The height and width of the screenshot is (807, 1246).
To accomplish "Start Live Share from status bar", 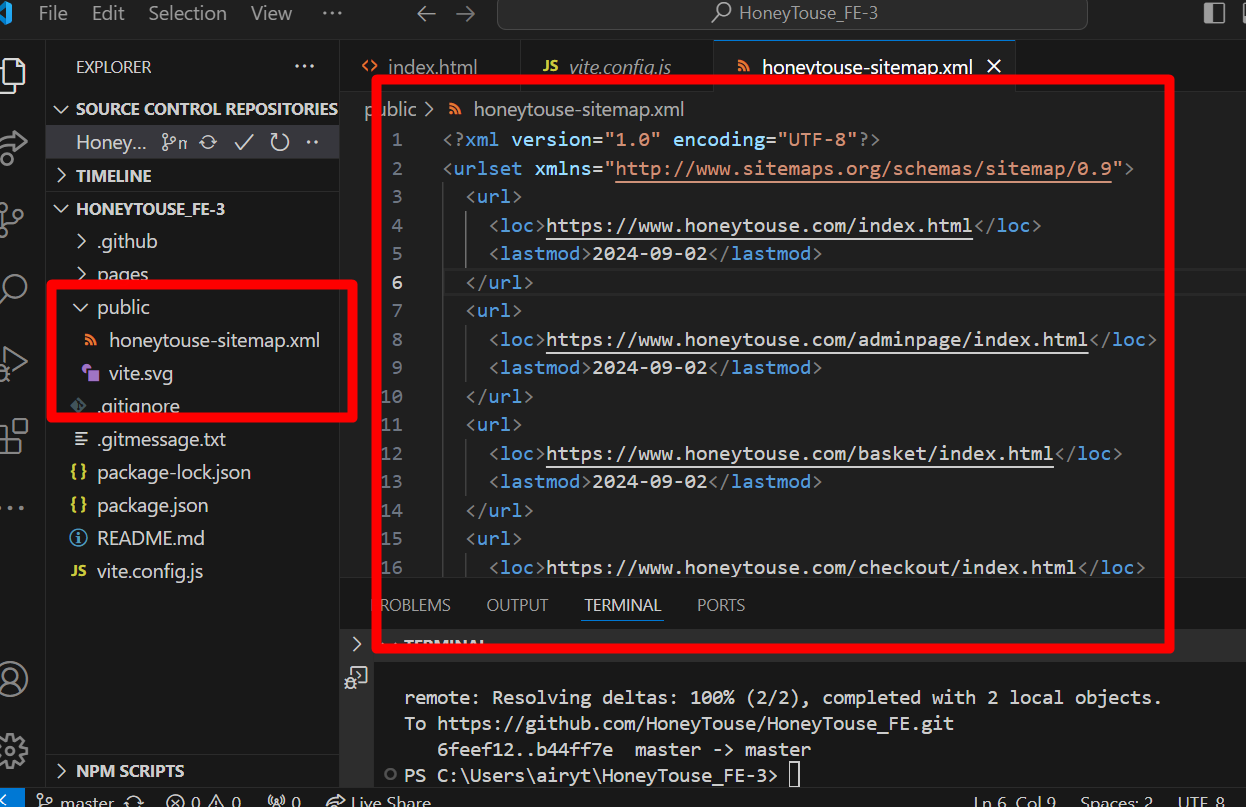I will click(379, 801).
